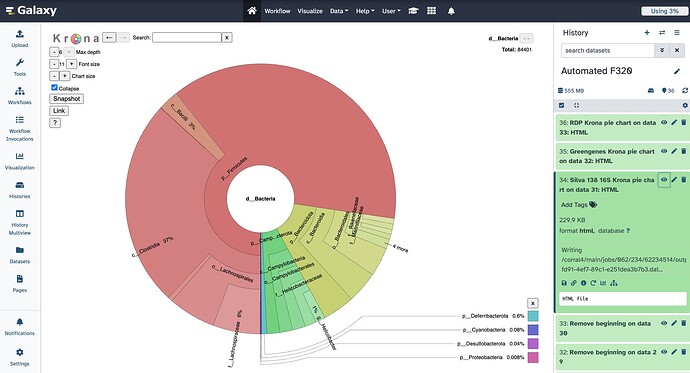Open the User dropdown menu
The height and width of the screenshot is (373, 690).
point(391,11)
